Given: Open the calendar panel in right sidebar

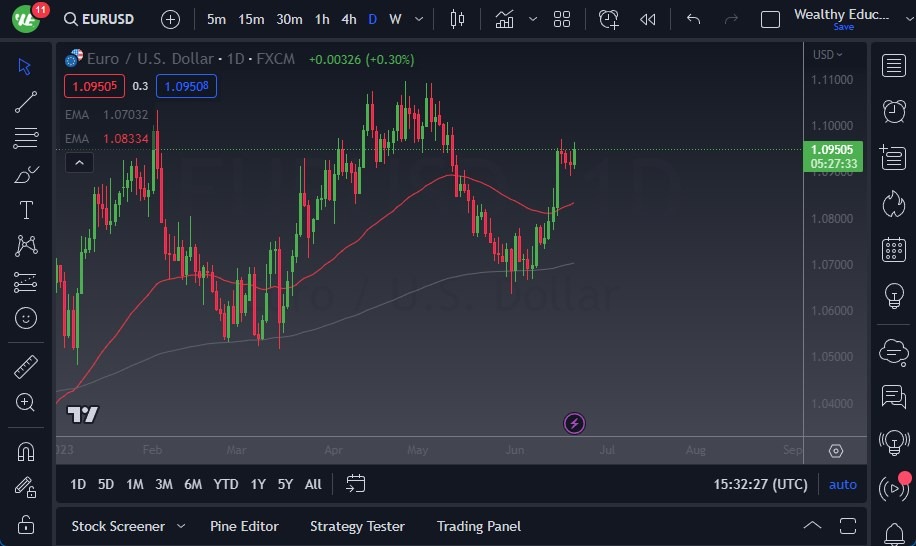Looking at the screenshot, I should (893, 250).
